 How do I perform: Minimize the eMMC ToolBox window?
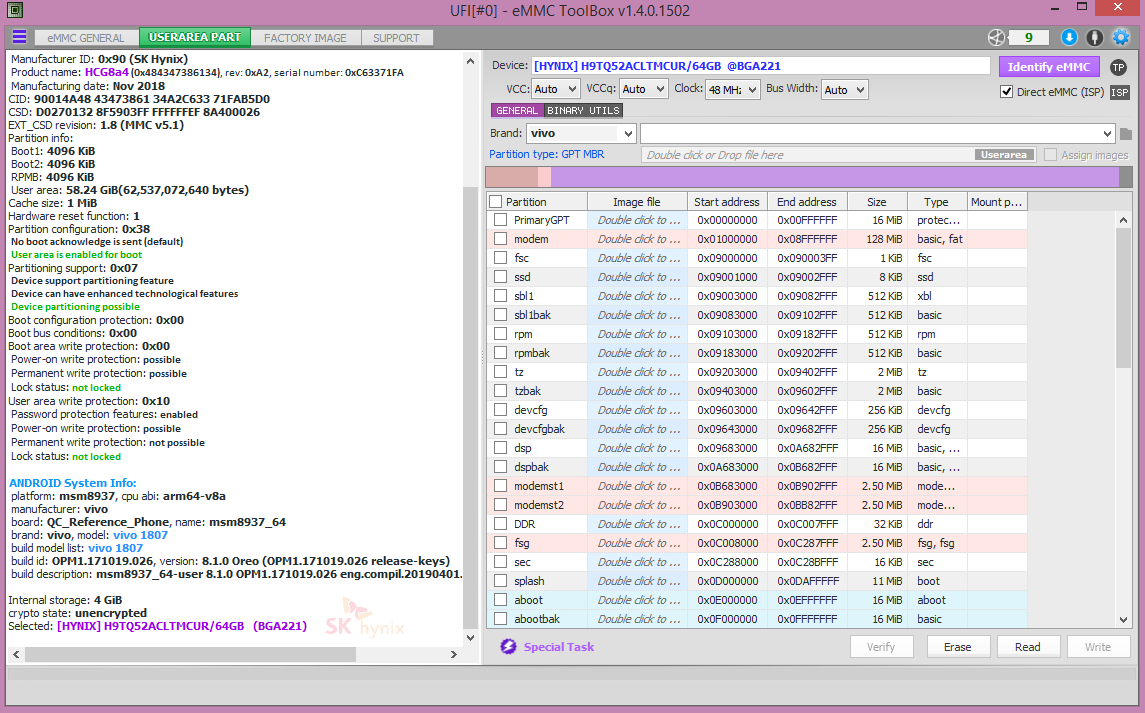point(1055,9)
